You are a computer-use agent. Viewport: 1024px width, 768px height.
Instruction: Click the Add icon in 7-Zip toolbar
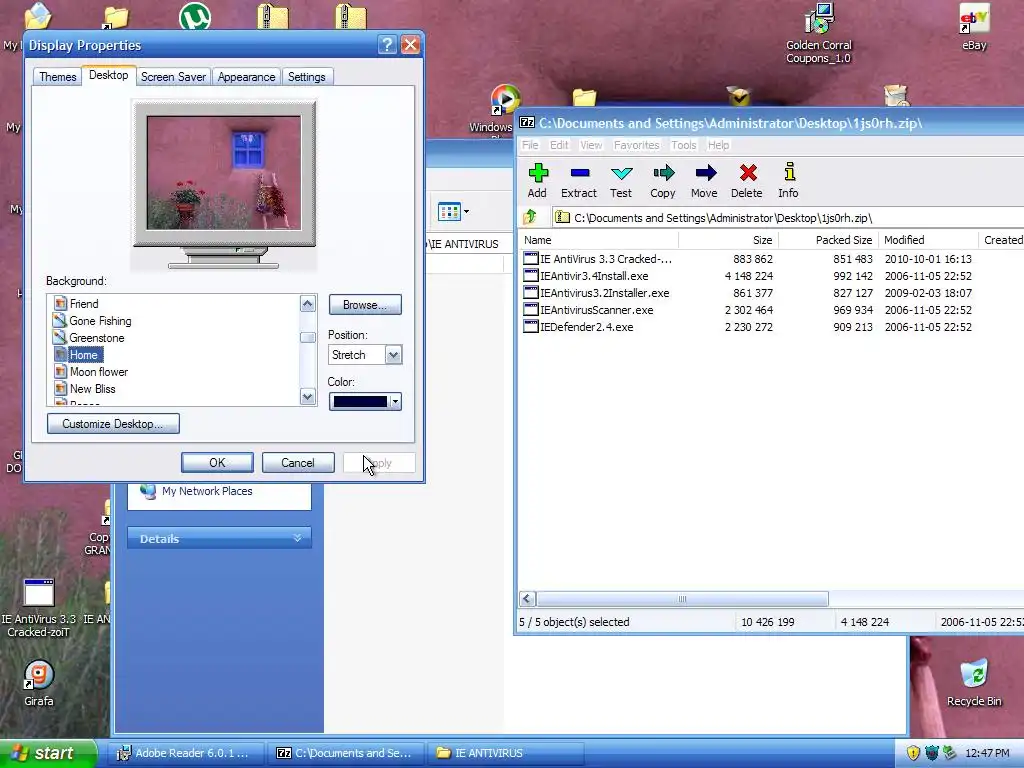[538, 173]
